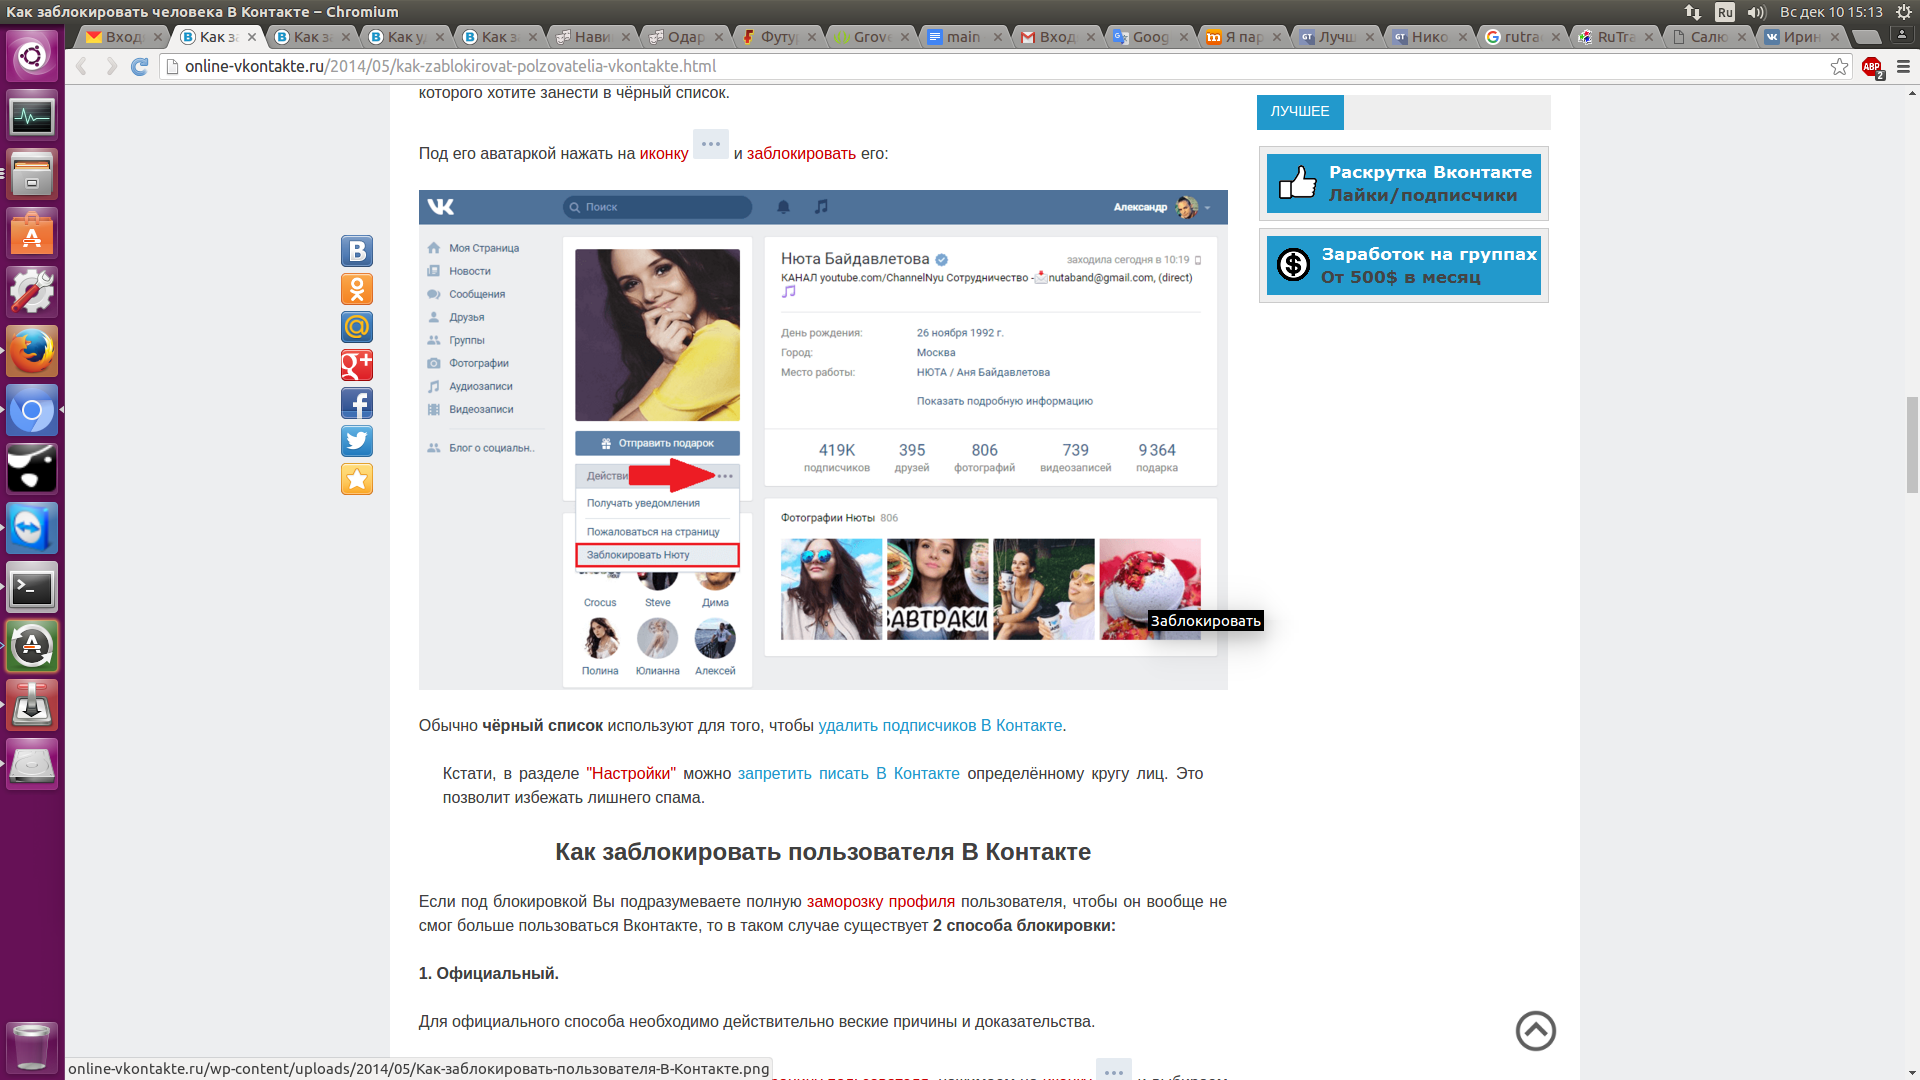Bookmark the page with the star icon
Image resolution: width=1920 pixels, height=1080 pixels.
pos(1839,67)
